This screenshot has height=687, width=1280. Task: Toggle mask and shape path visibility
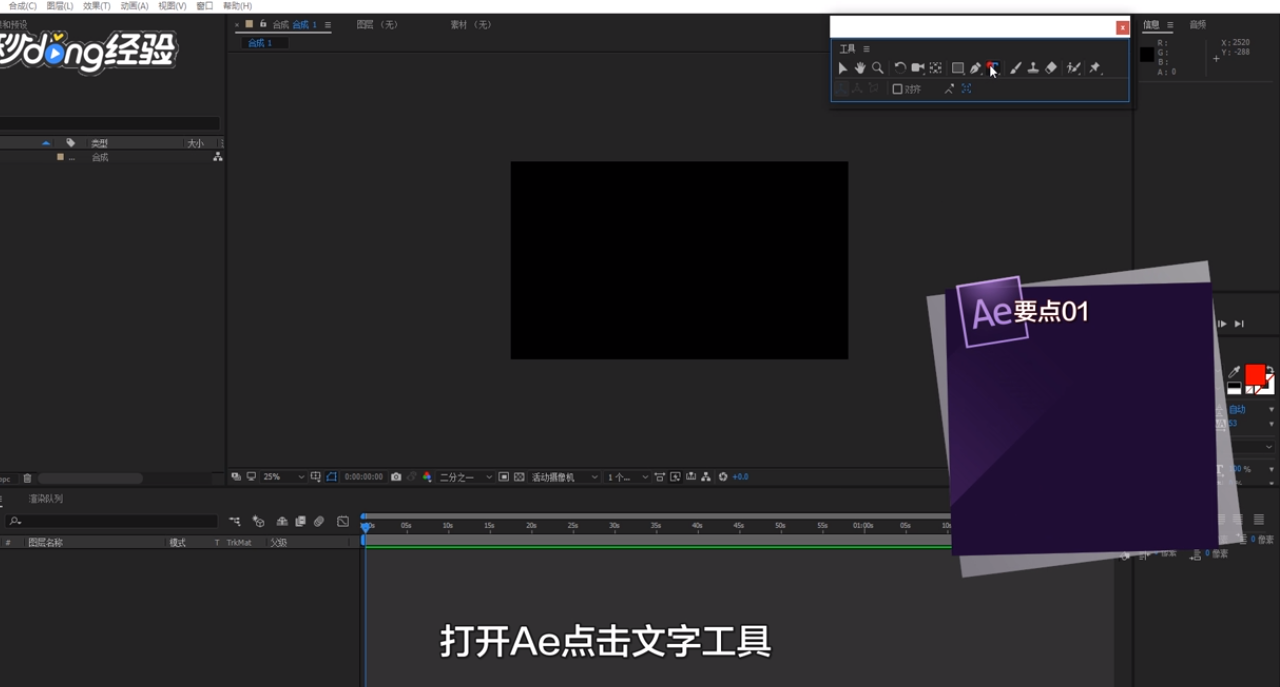pos(331,477)
